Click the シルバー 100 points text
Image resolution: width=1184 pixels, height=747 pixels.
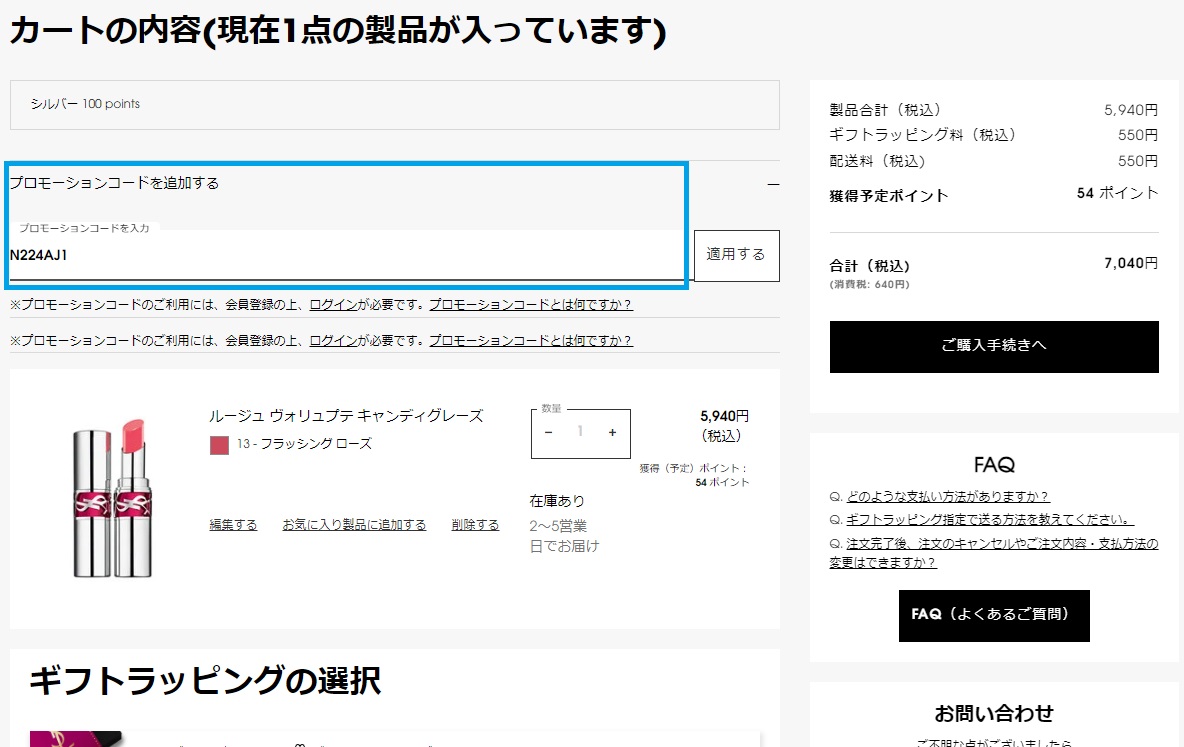85,104
